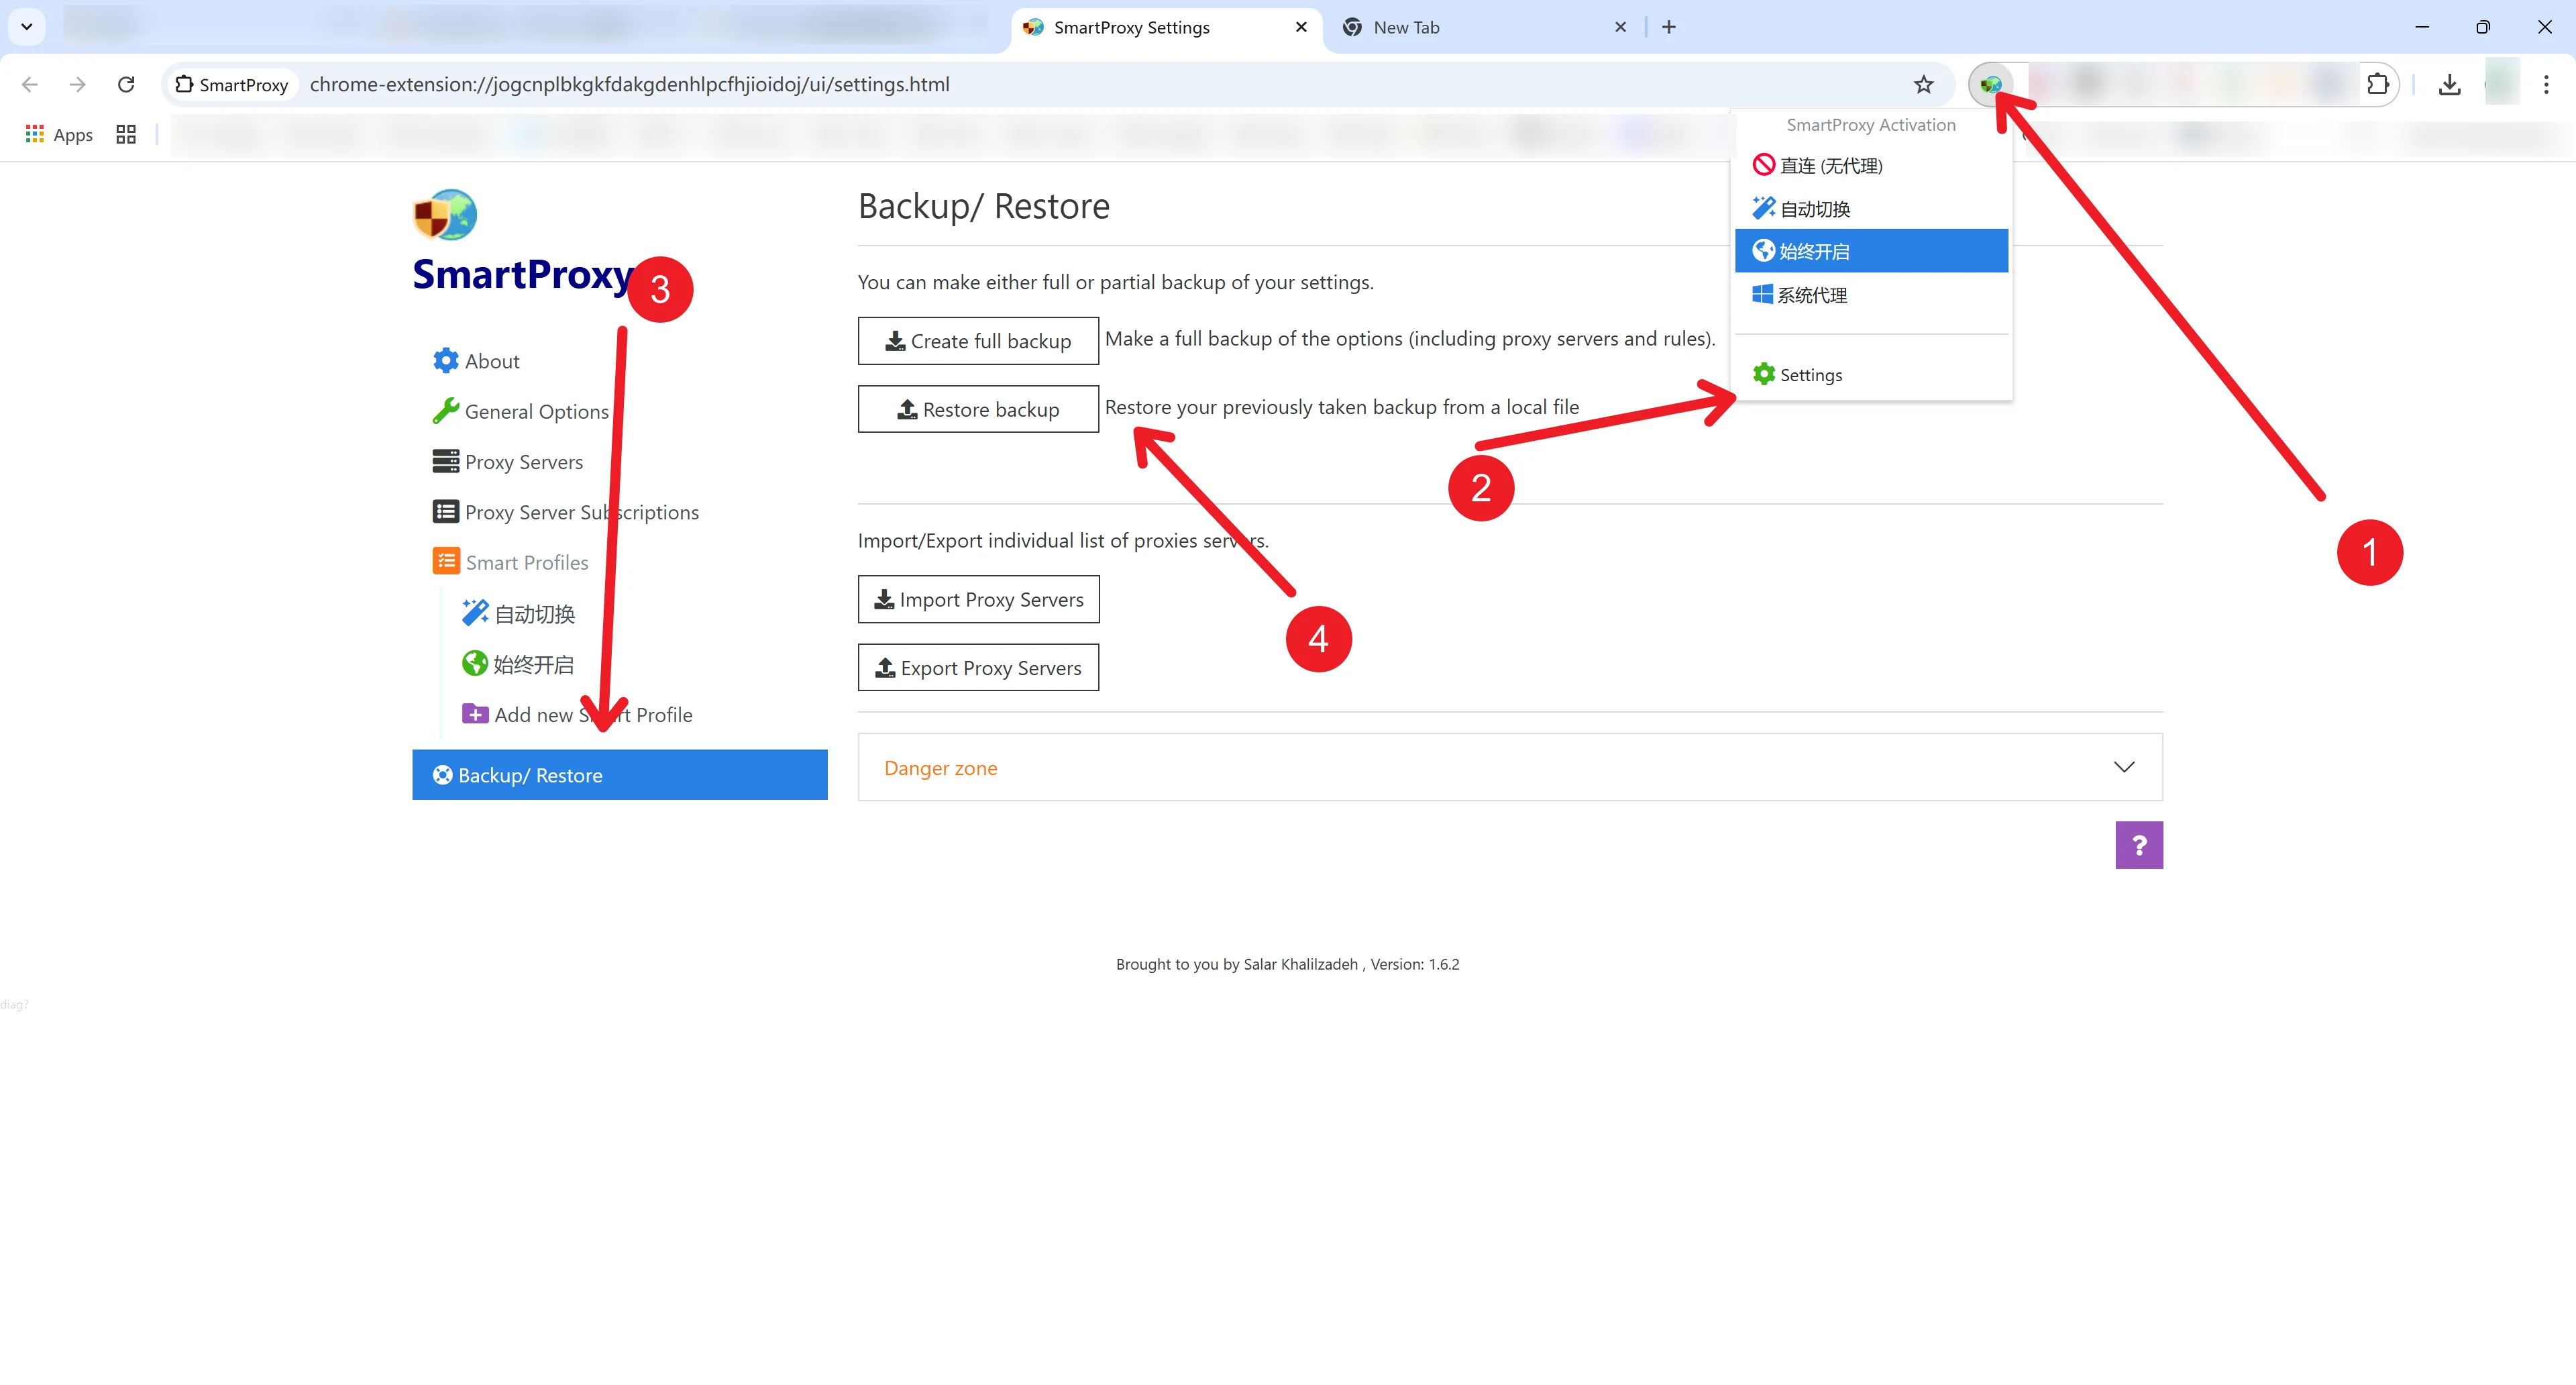Expand the Danger zone section
Screen dimensions: 2576x1385
click(1510, 767)
